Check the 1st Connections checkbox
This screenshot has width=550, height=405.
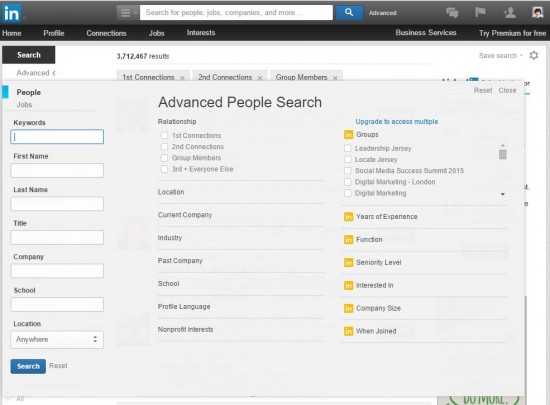(x=164, y=135)
